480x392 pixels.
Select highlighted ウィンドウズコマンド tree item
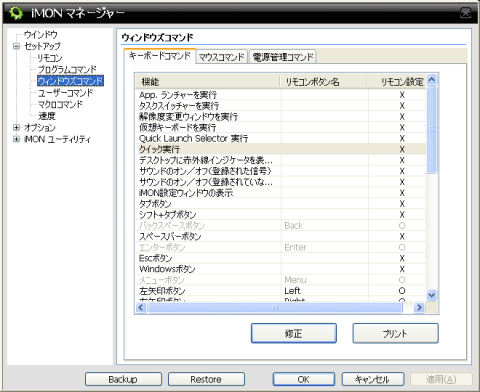point(70,81)
